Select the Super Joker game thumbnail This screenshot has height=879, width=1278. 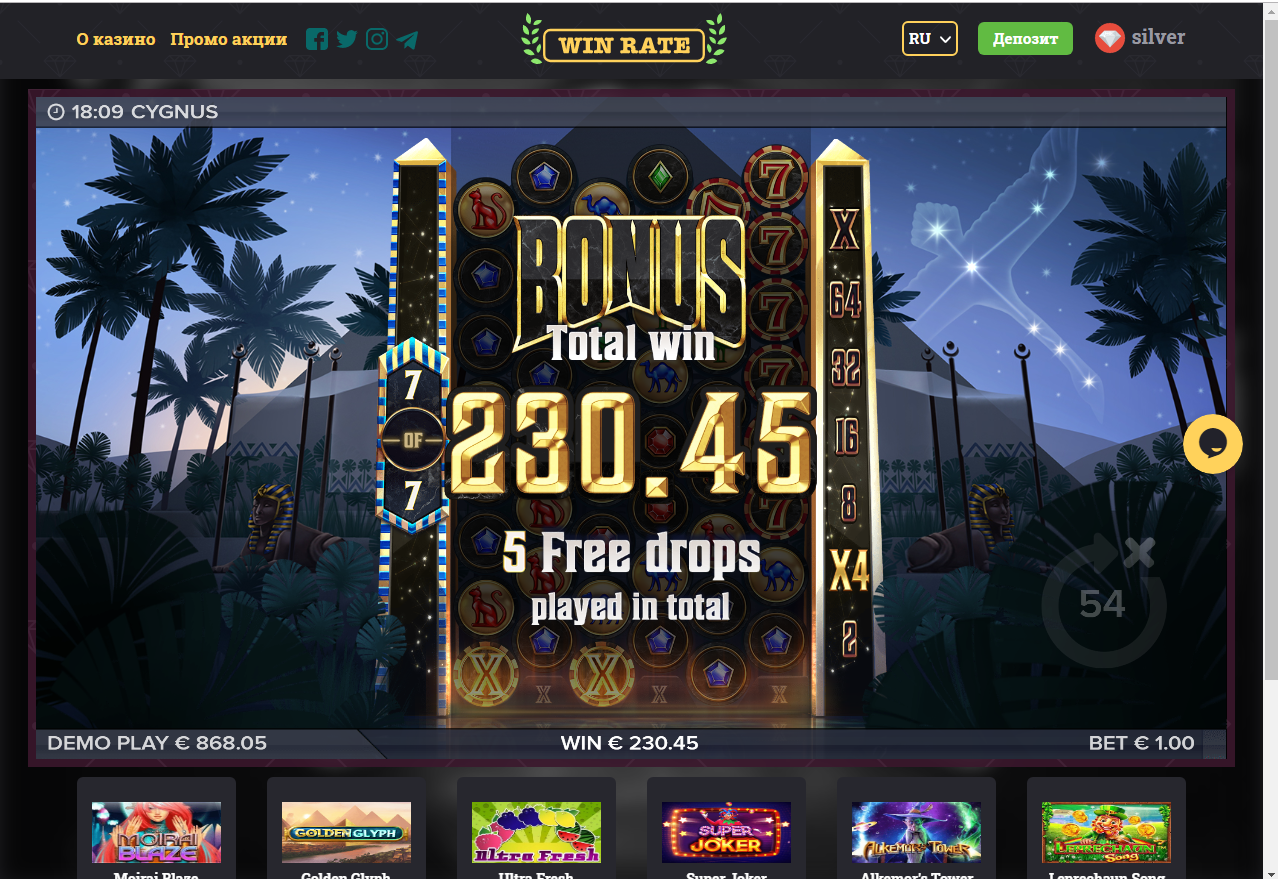click(726, 832)
